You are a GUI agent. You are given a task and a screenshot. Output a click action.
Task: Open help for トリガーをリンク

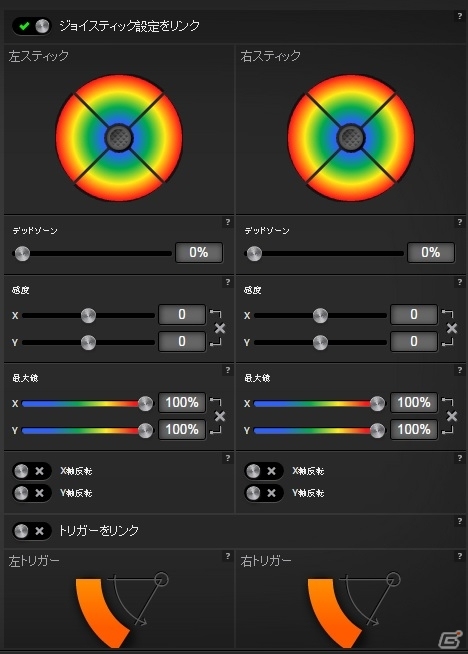point(460,521)
